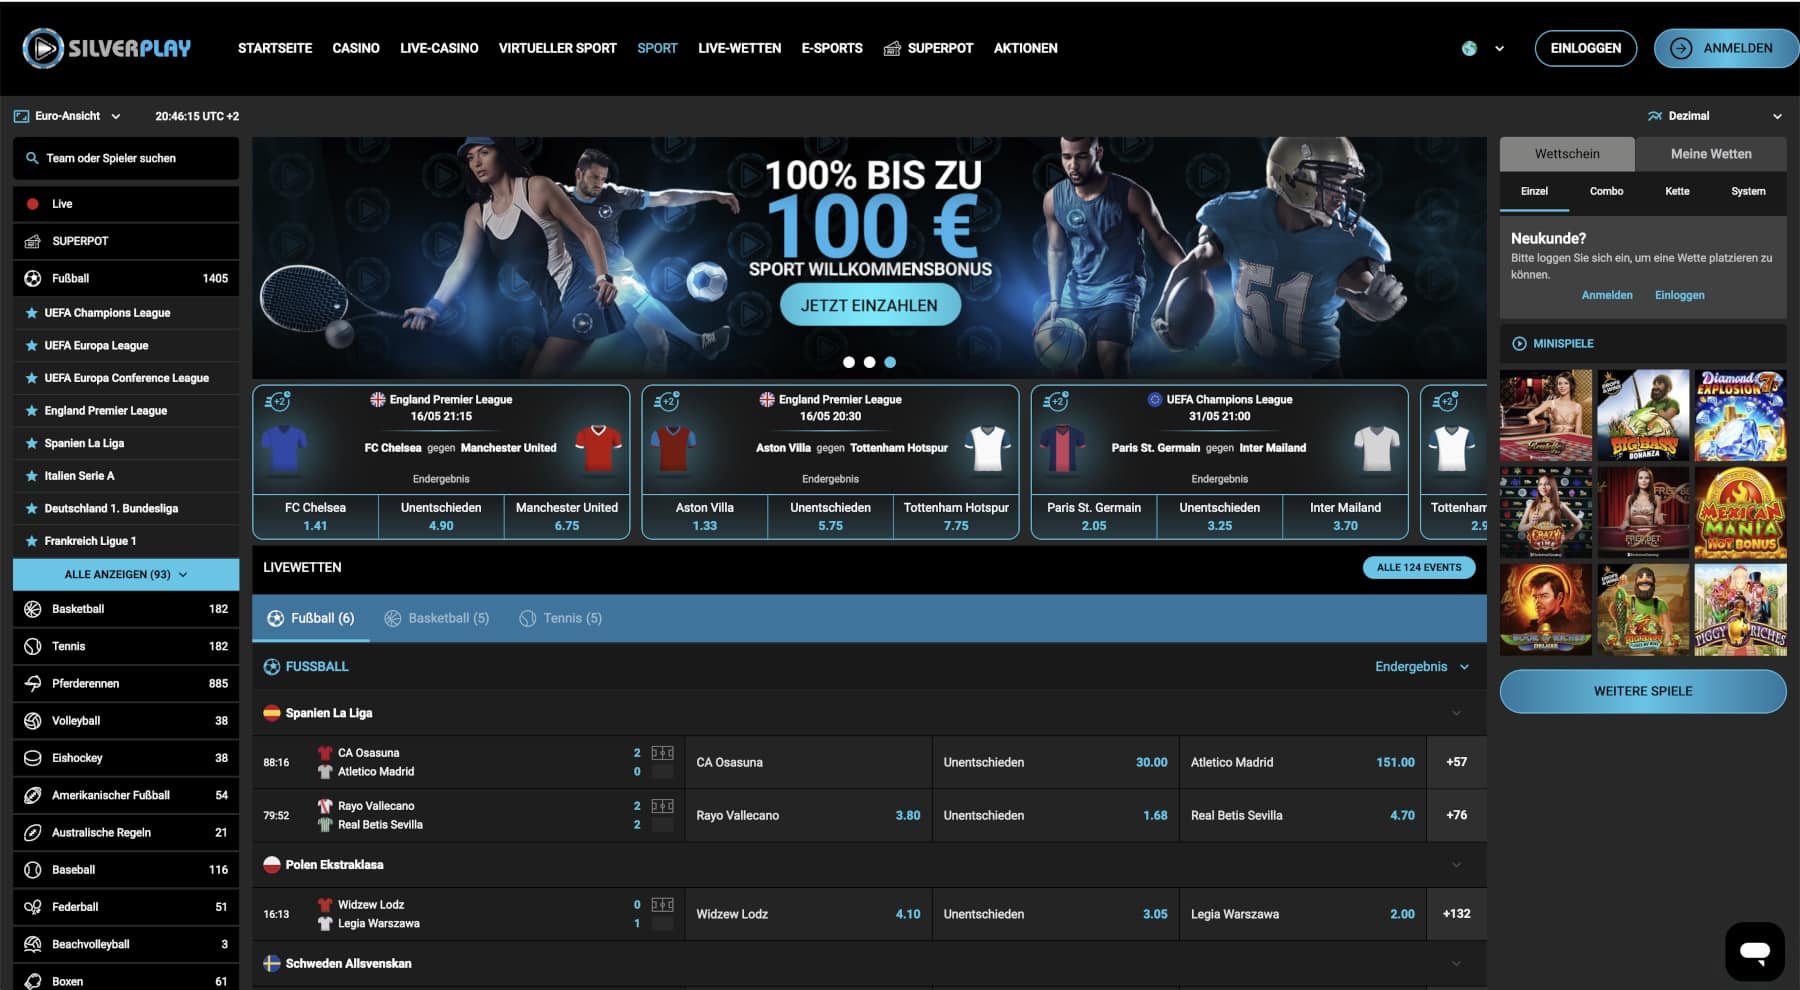Image resolution: width=1800 pixels, height=990 pixels.
Task: Click the star next to Spanien La Liga
Action: (32, 443)
